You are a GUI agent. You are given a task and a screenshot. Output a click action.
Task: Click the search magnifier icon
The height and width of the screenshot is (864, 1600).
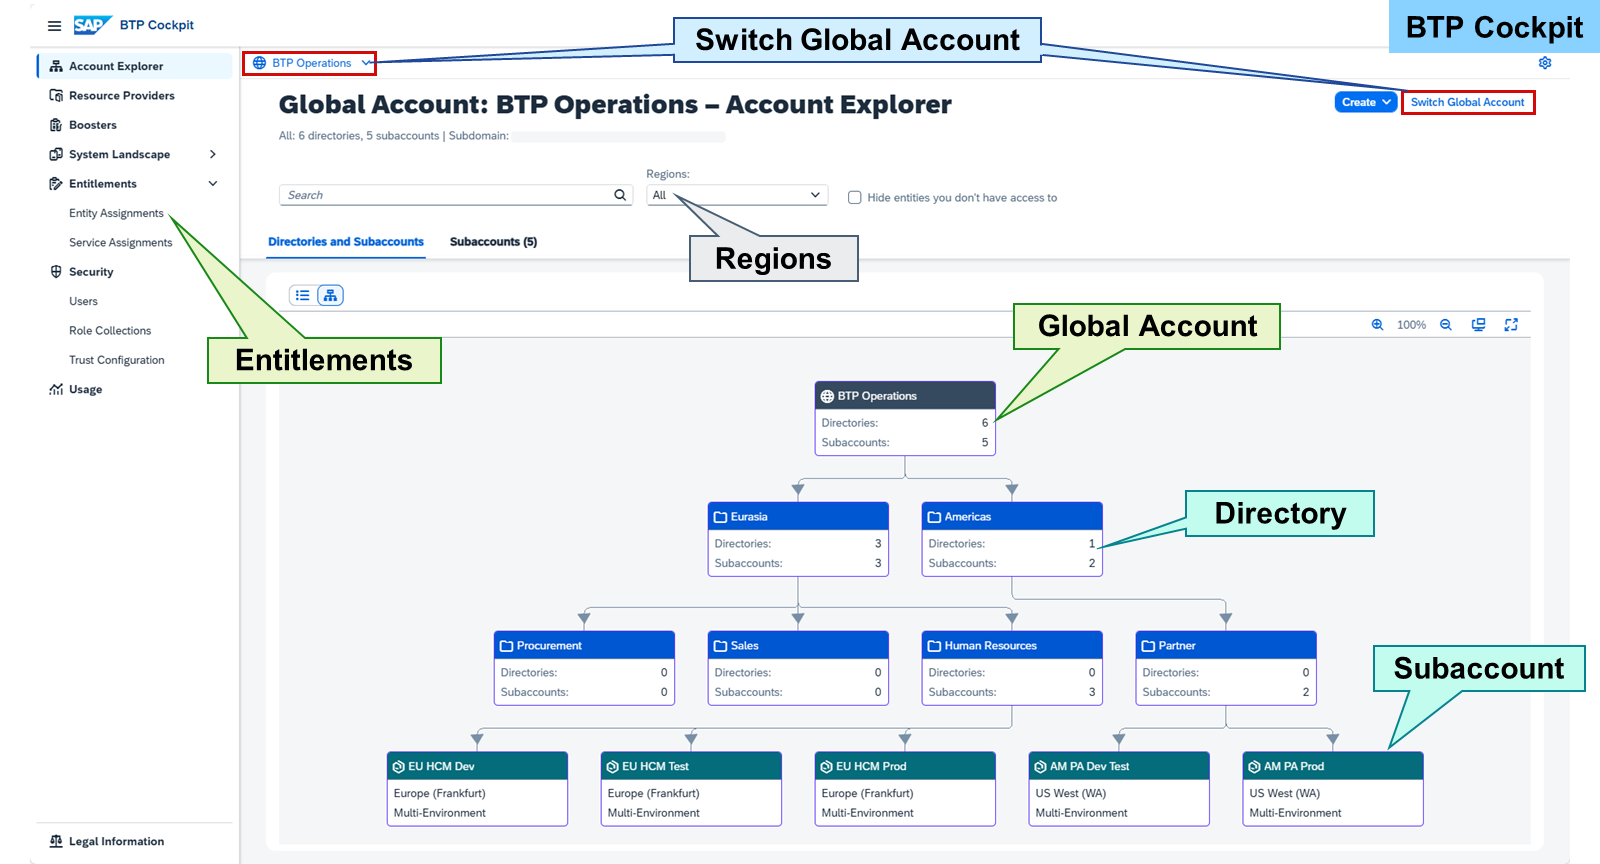point(620,195)
